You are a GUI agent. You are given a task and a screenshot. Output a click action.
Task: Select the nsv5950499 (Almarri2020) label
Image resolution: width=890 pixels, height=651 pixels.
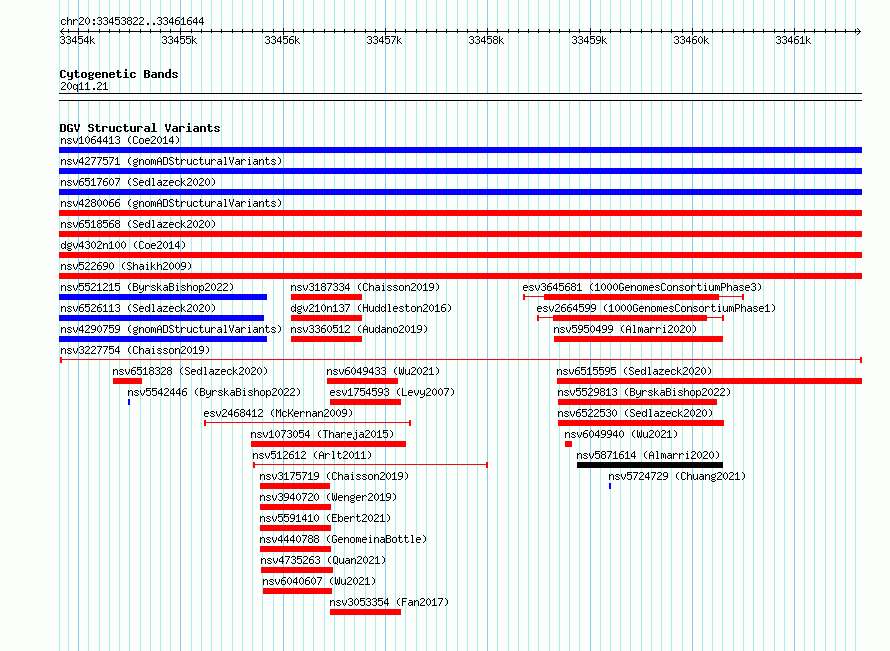[x=625, y=329]
